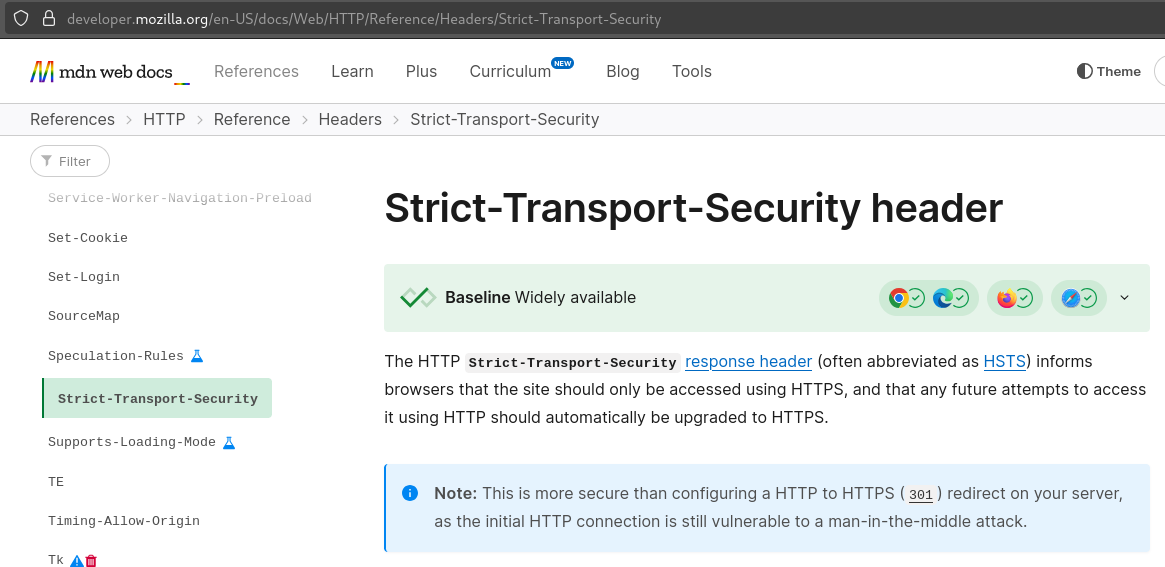The image size is (1165, 567).
Task: Click the Edge browser support icon
Action: (942, 298)
